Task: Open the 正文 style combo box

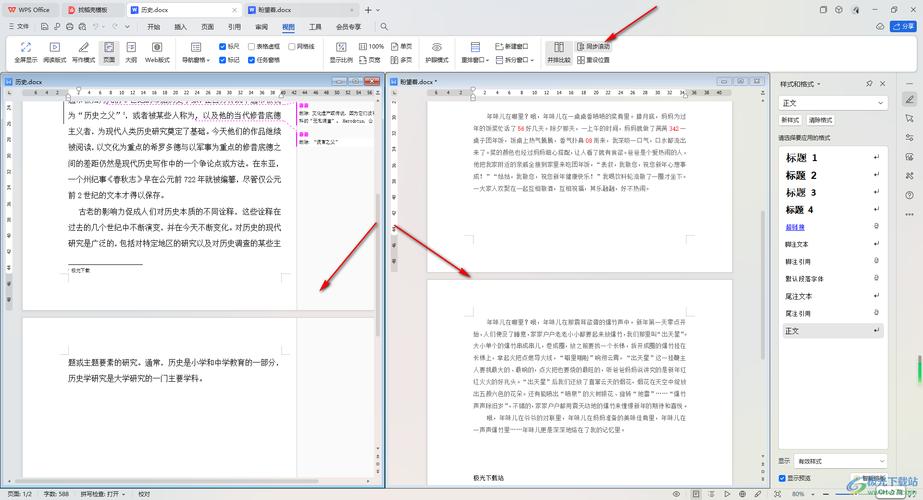Action: (x=833, y=103)
